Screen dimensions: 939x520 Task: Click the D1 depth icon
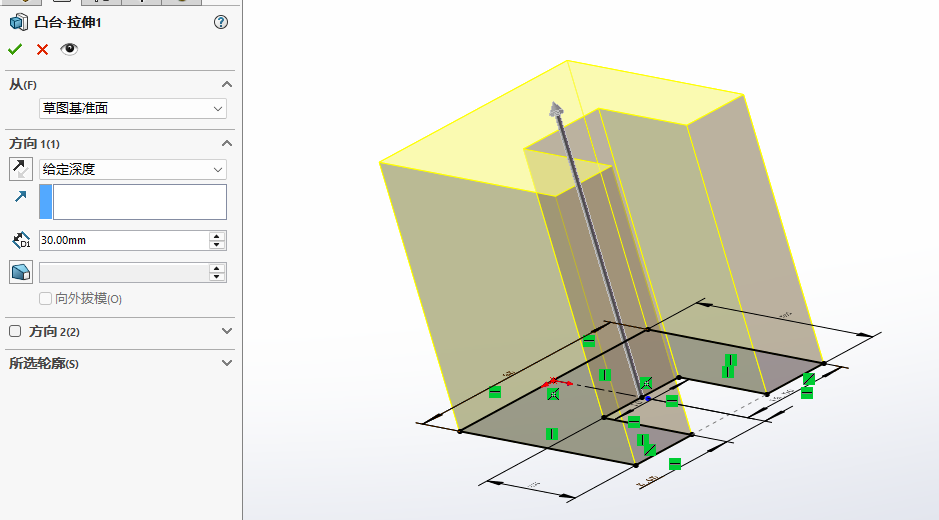pyautogui.click(x=21, y=241)
